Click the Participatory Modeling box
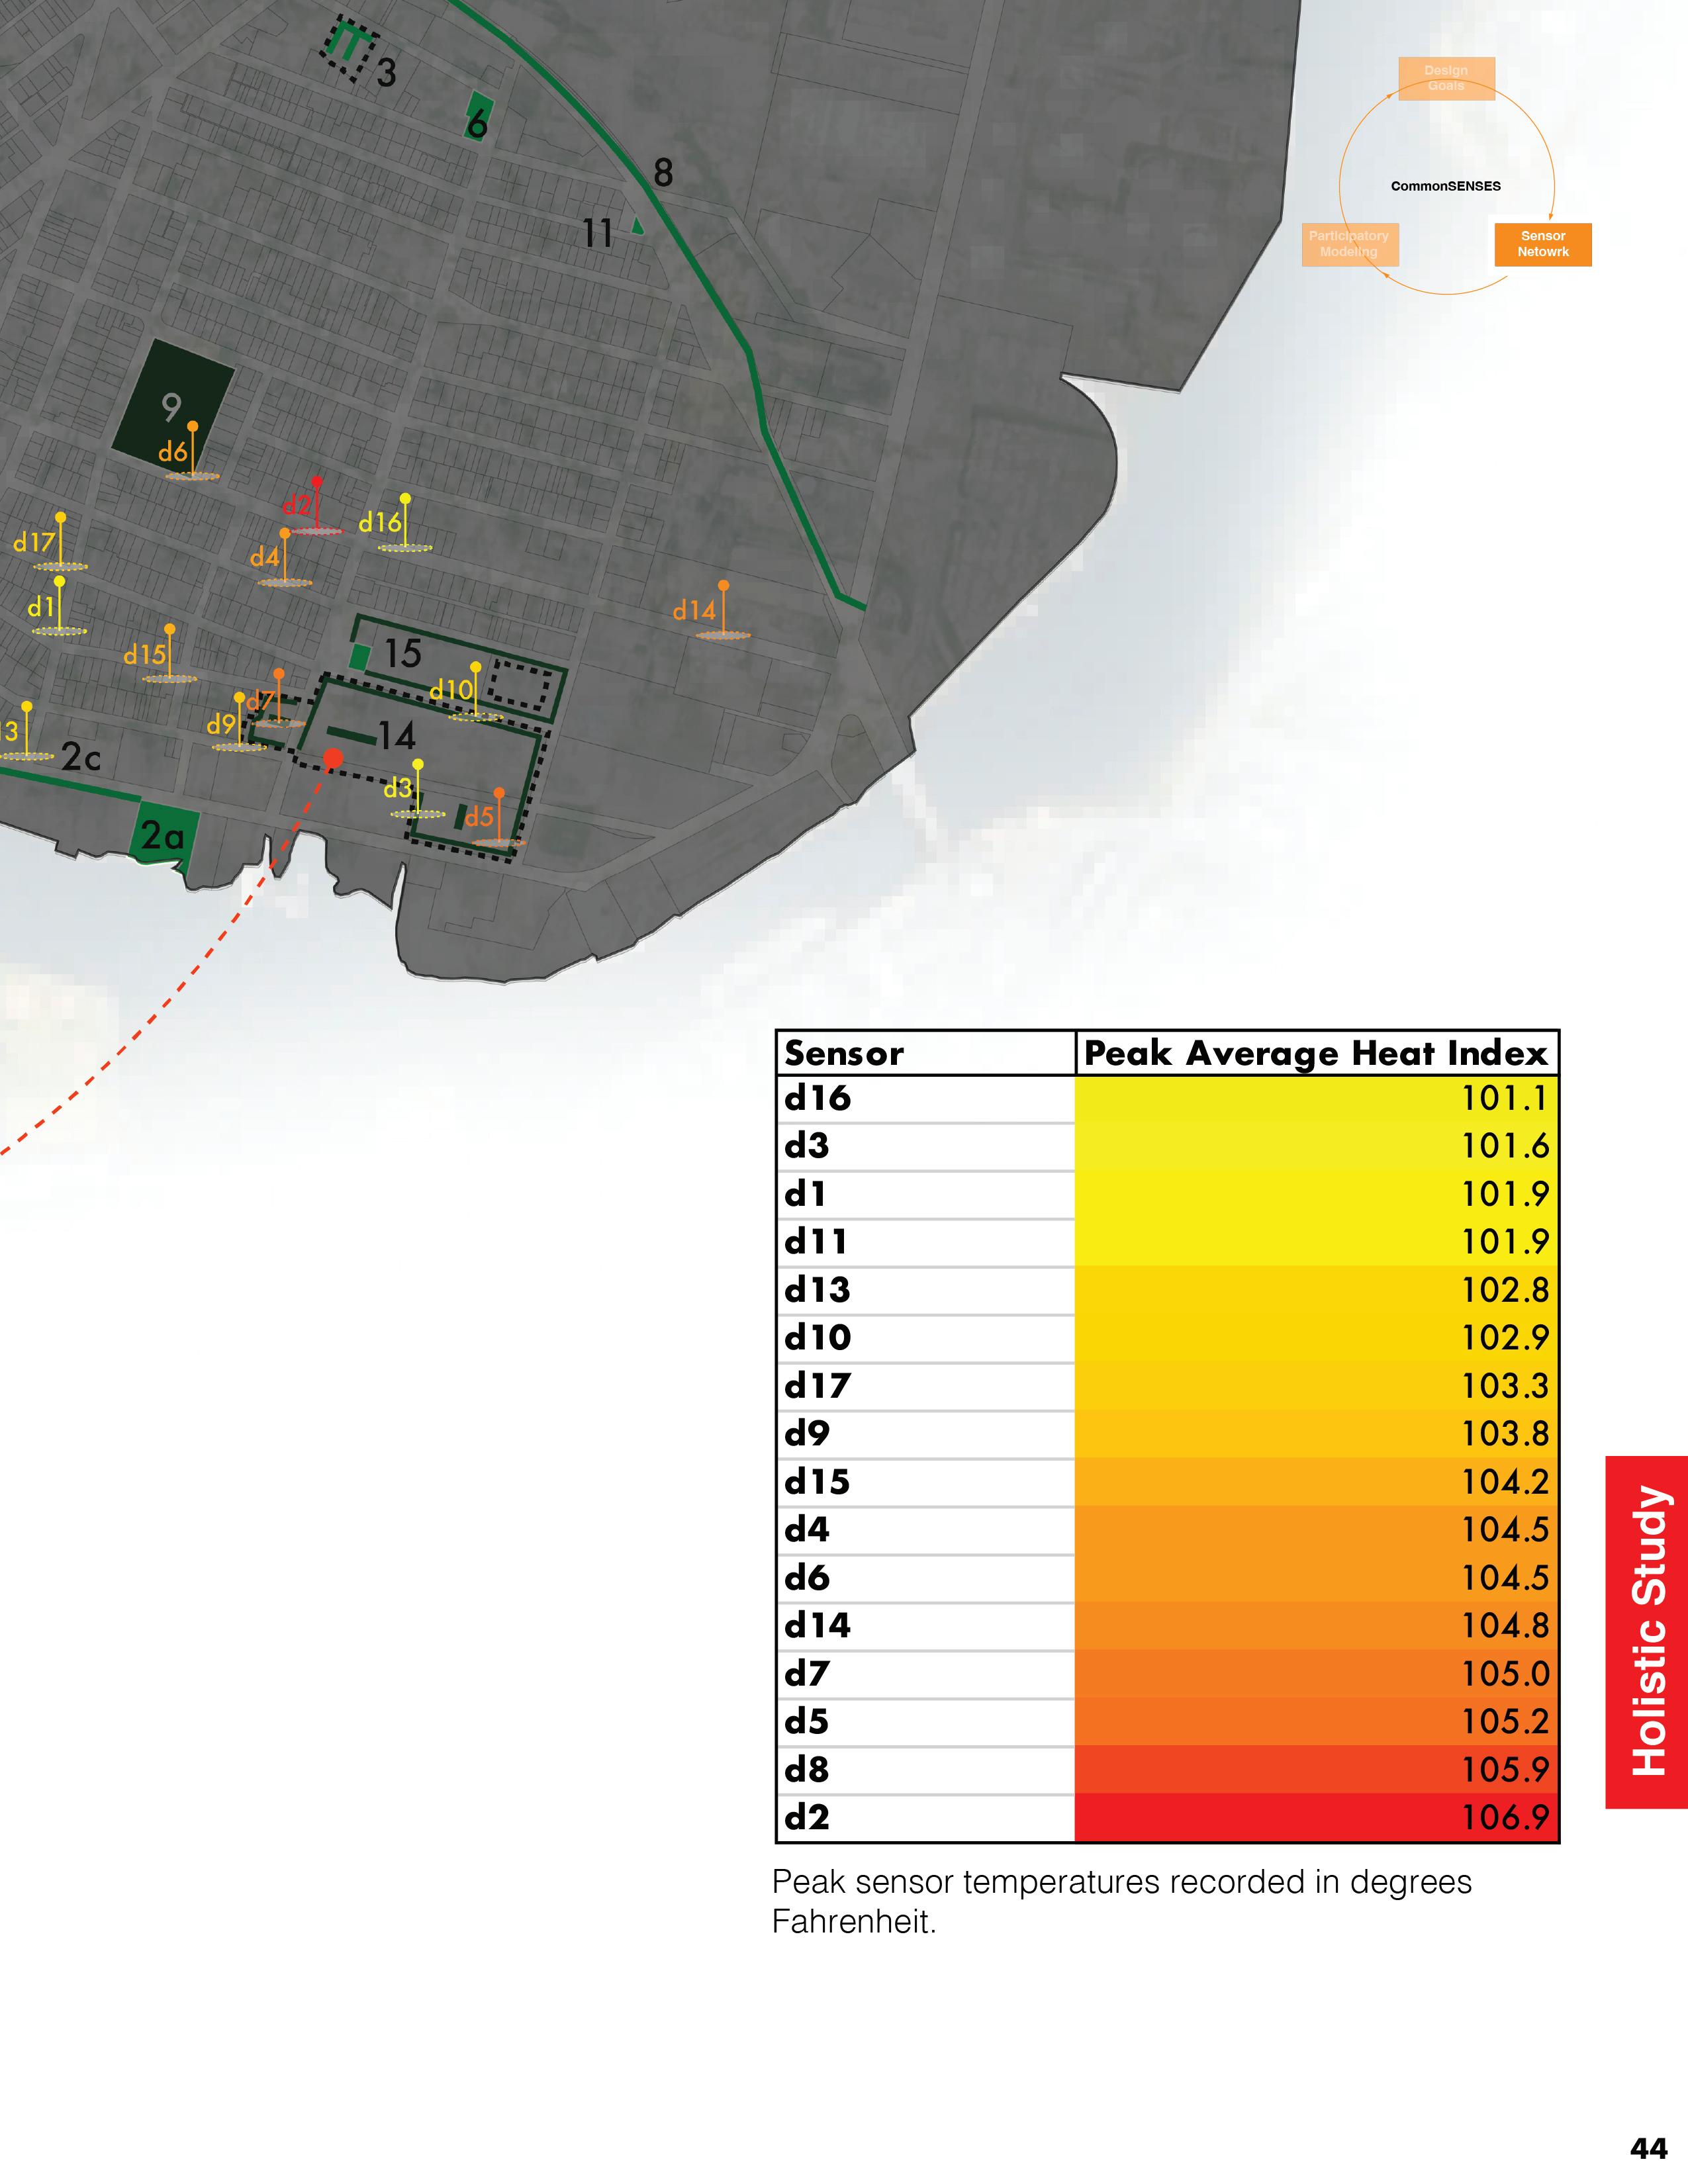The image size is (1688, 2184). coord(1349,244)
